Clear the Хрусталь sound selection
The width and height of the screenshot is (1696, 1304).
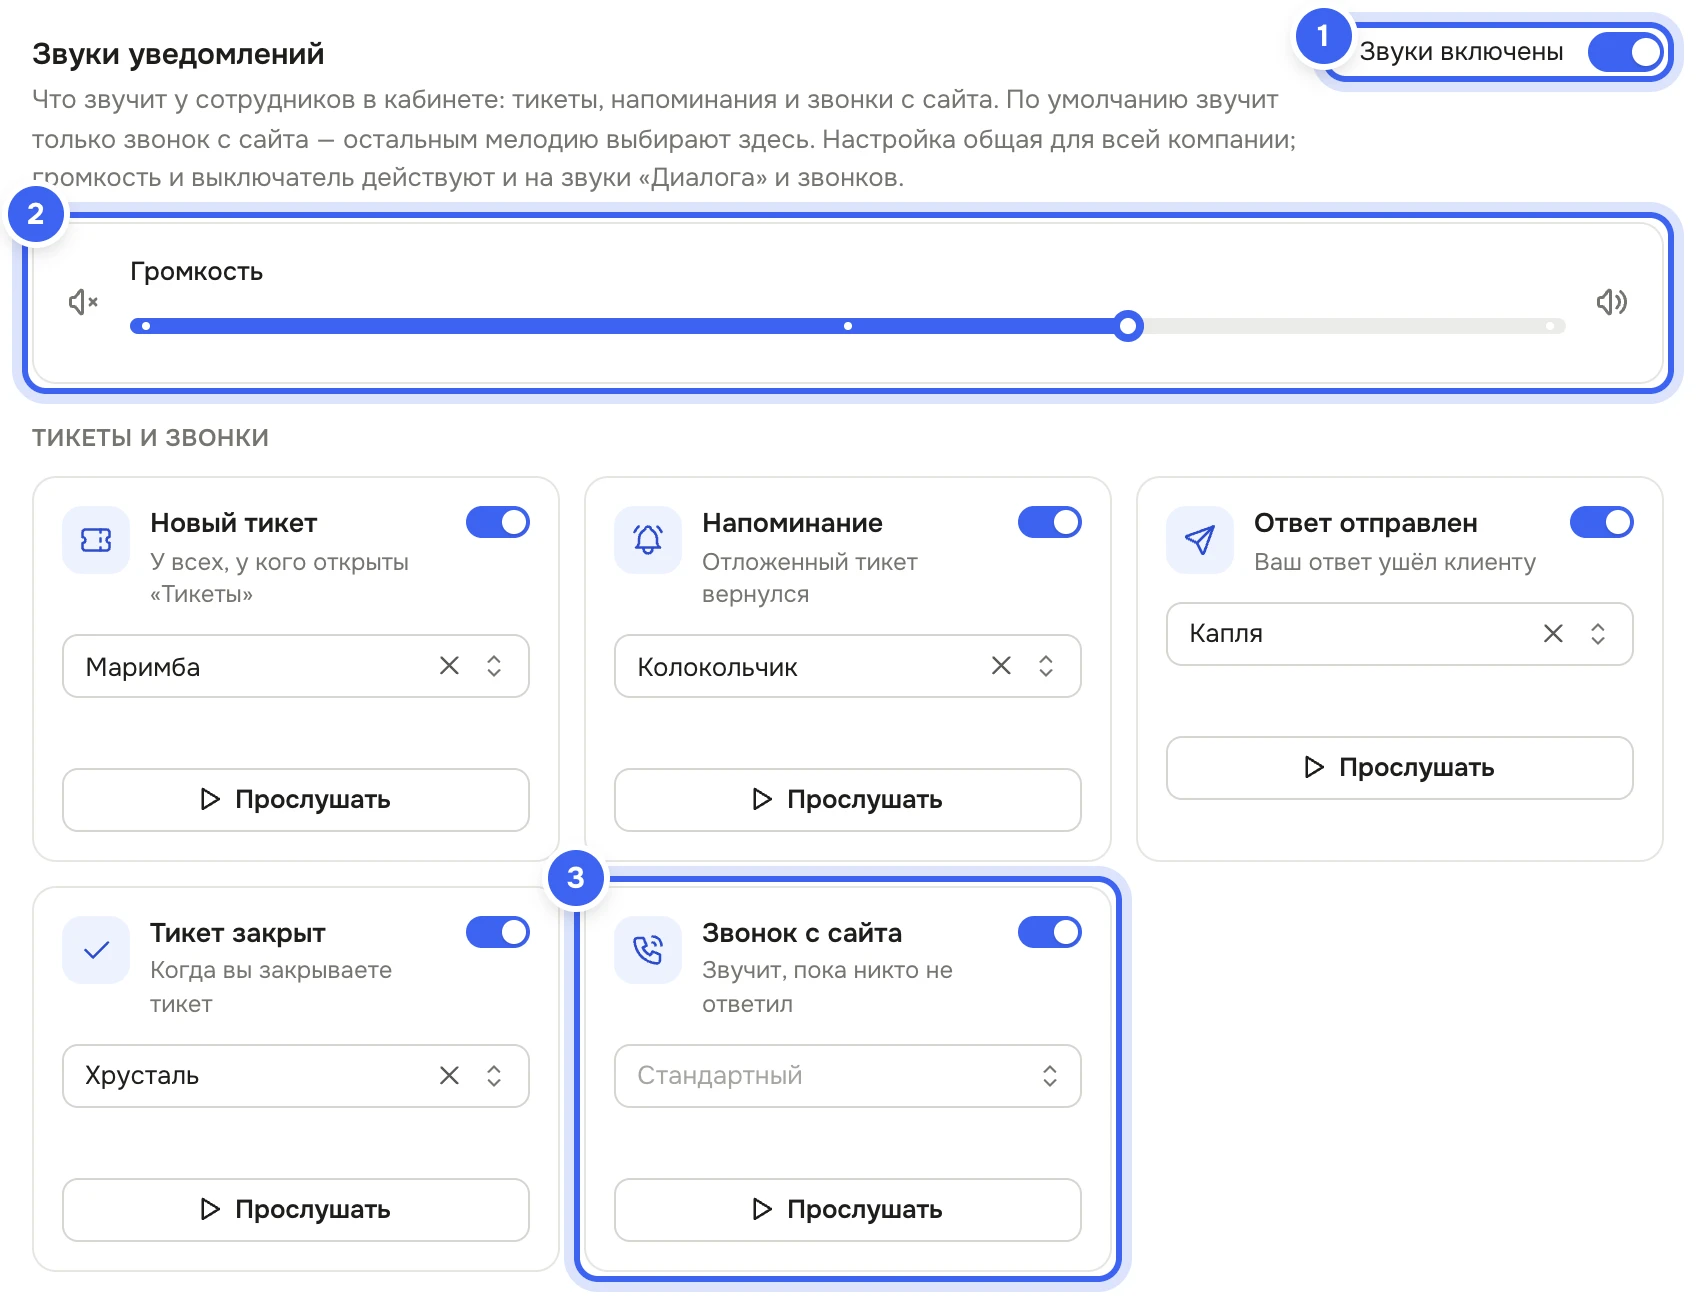(449, 1076)
